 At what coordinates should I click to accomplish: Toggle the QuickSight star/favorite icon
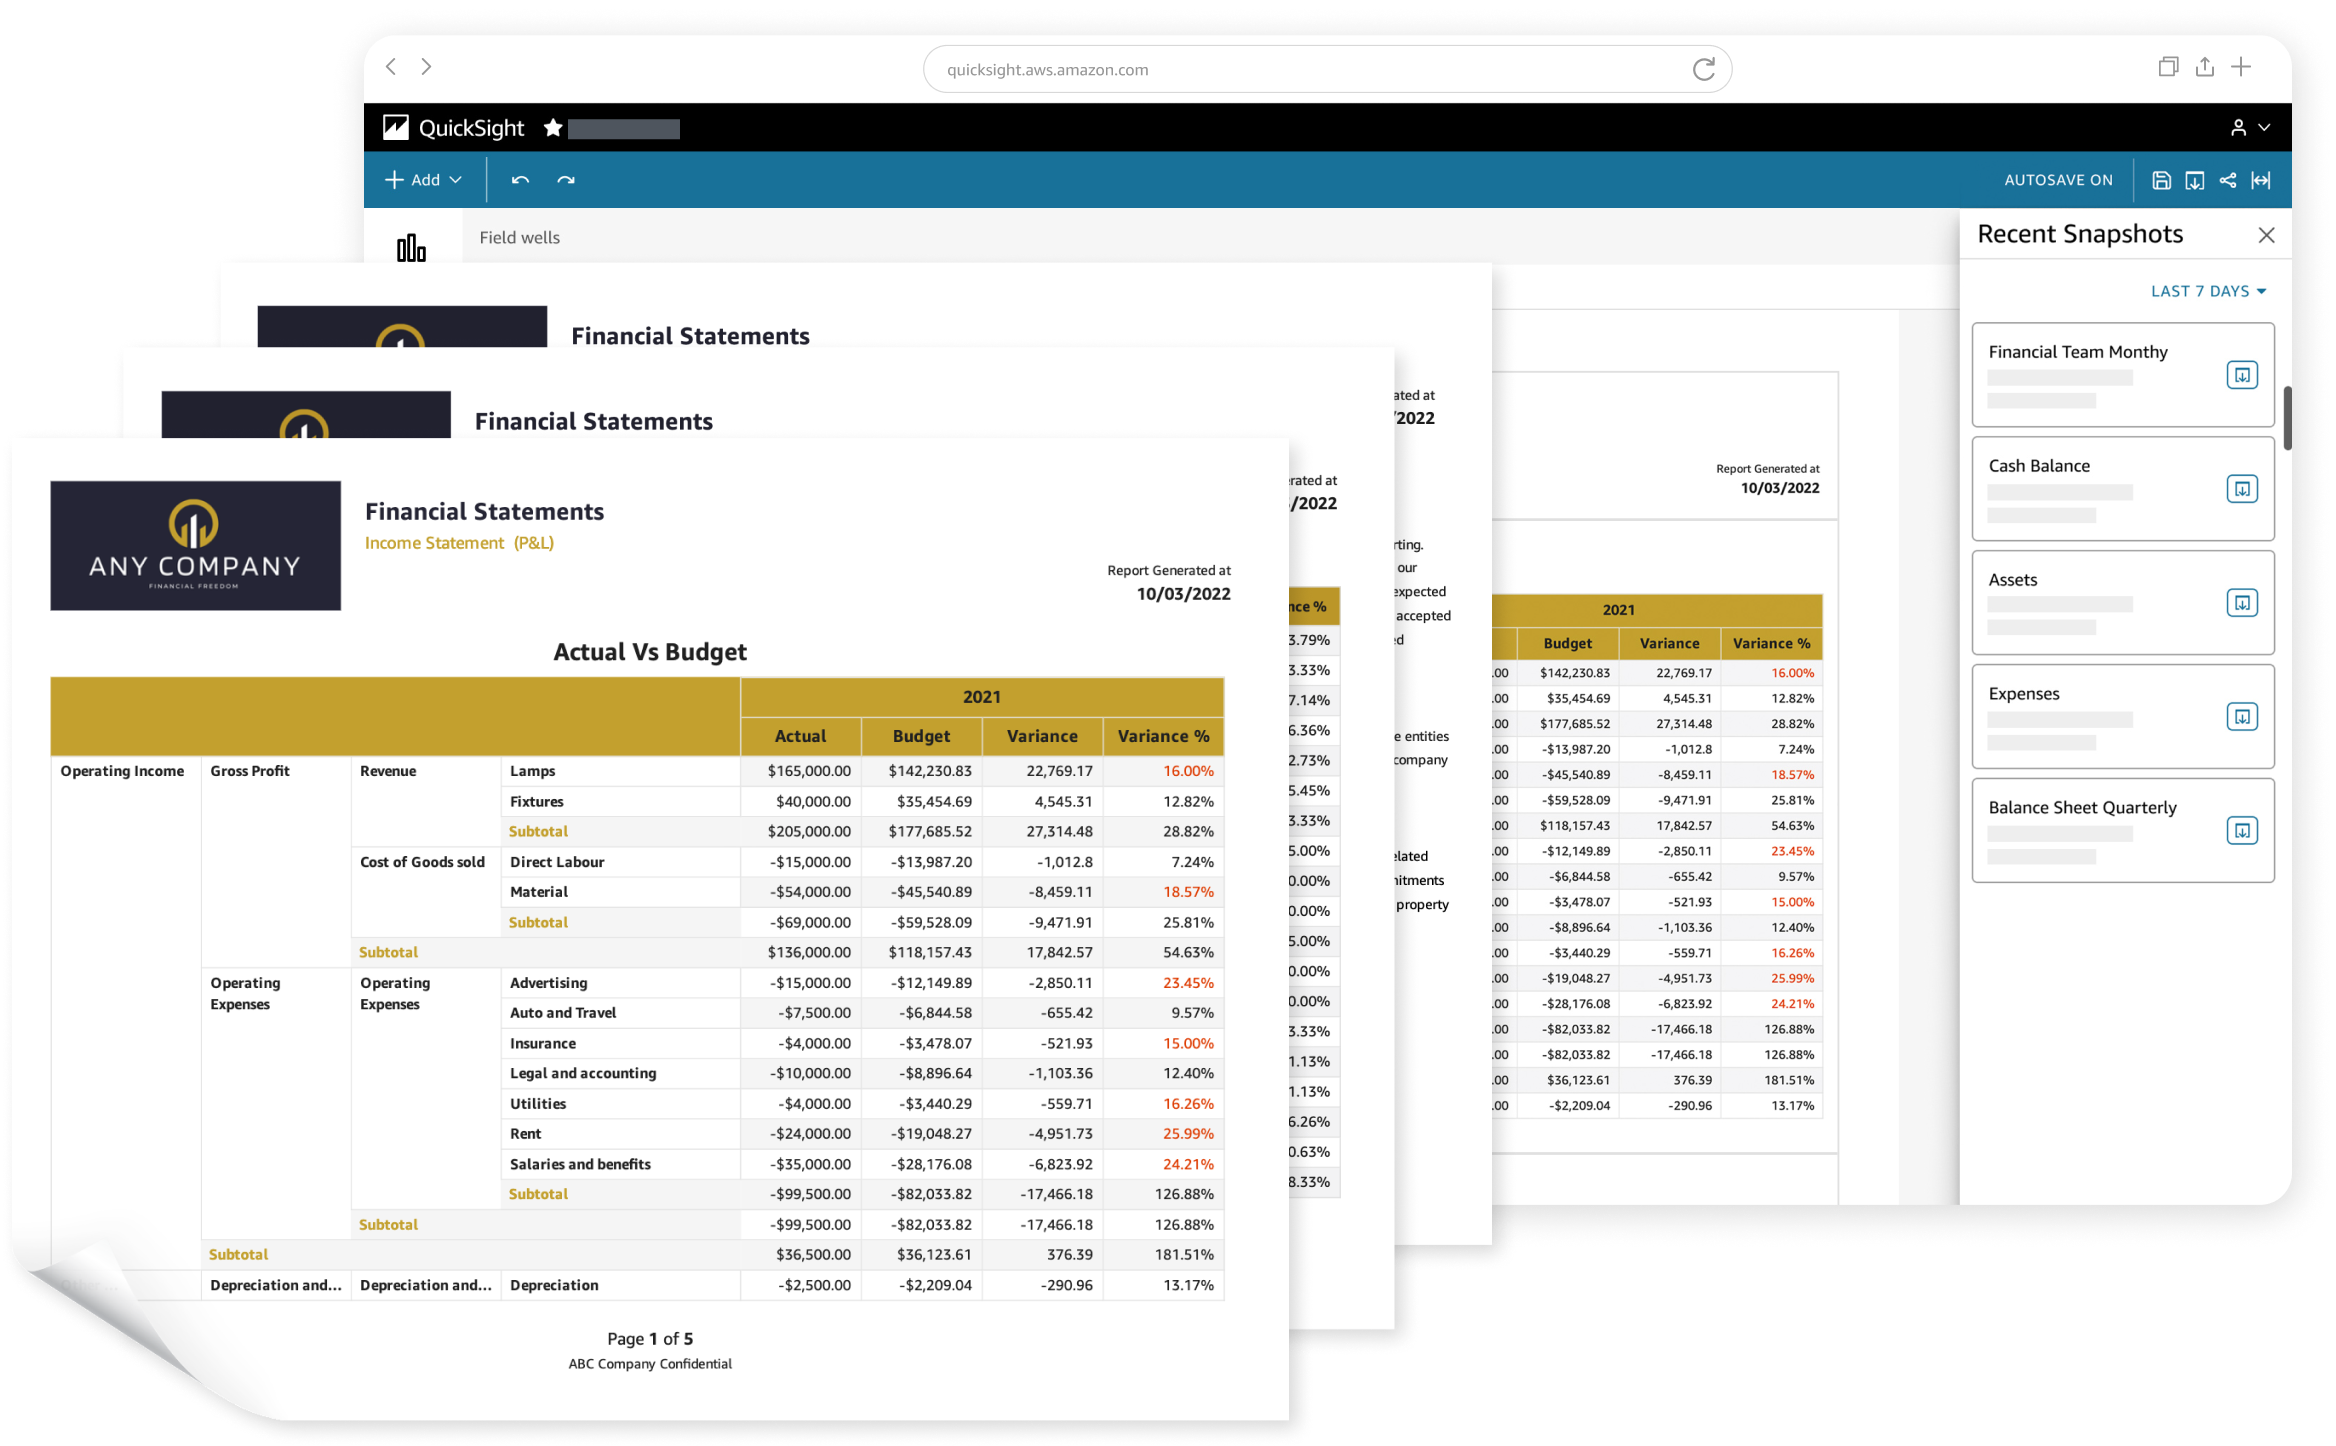pyautogui.click(x=552, y=130)
